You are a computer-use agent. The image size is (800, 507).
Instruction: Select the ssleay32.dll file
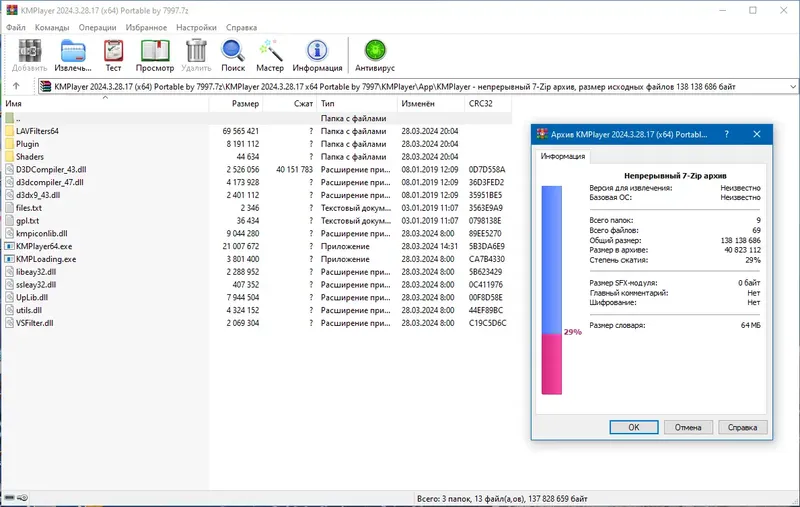[36, 285]
